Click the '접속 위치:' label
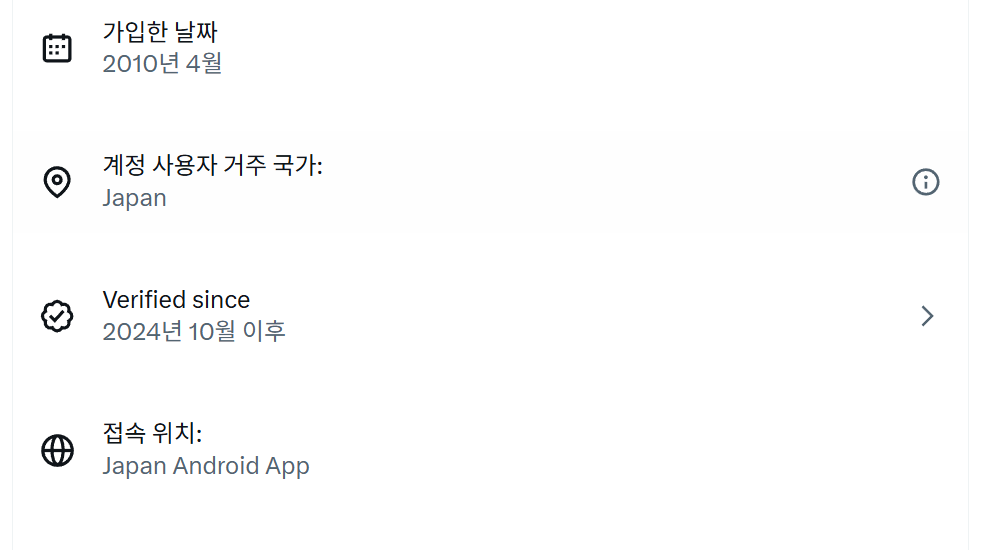991x550 pixels. coord(153,433)
